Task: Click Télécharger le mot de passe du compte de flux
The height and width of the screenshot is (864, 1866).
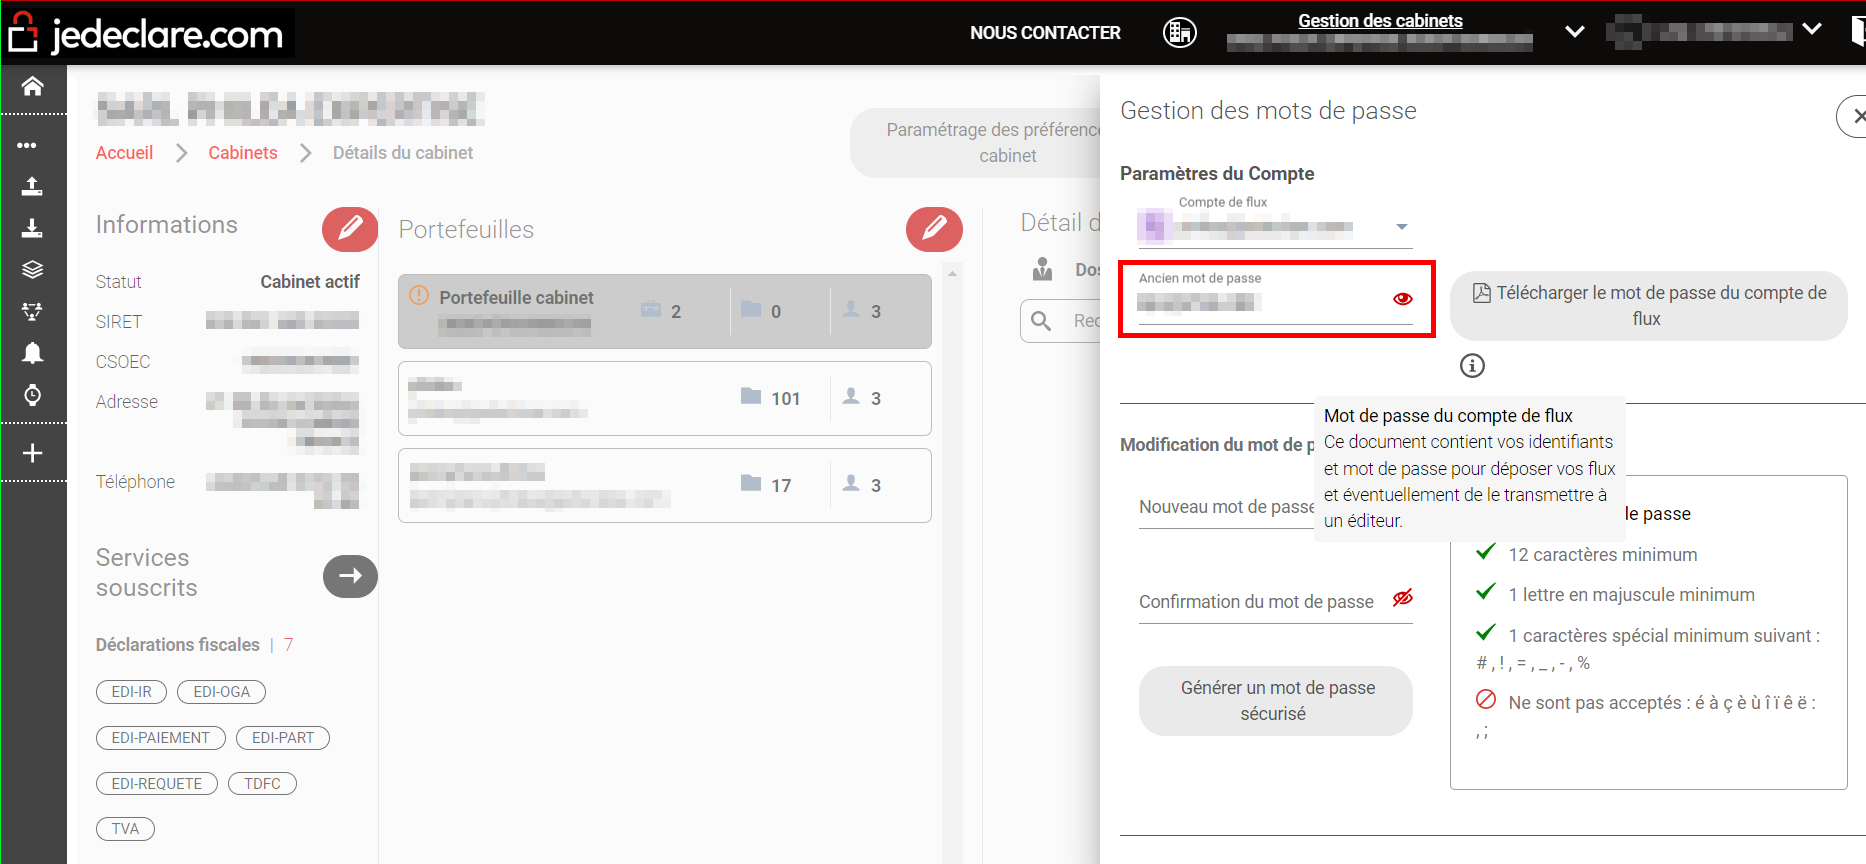Action: point(1648,306)
